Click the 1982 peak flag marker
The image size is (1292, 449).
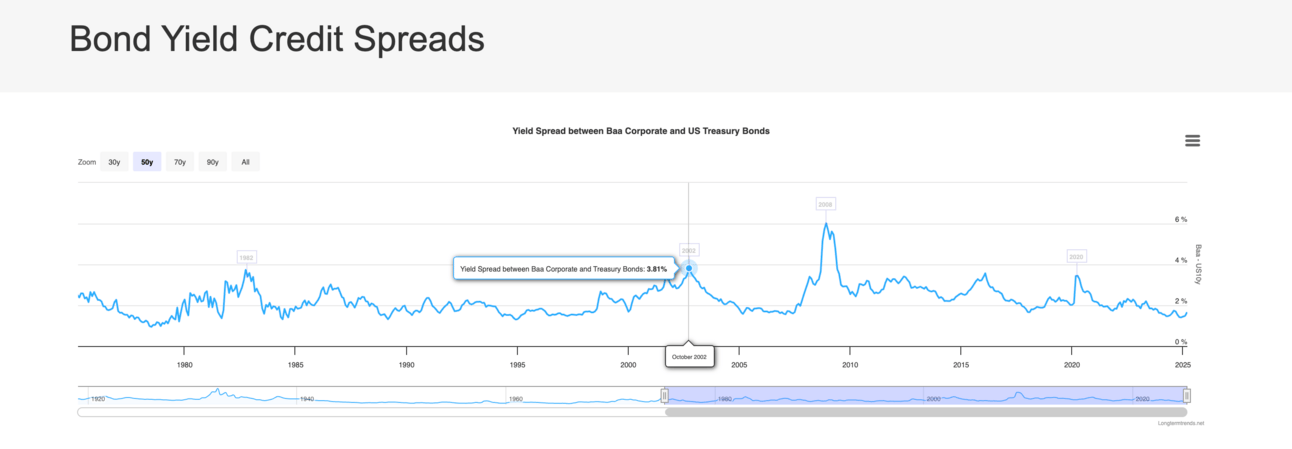click(247, 257)
